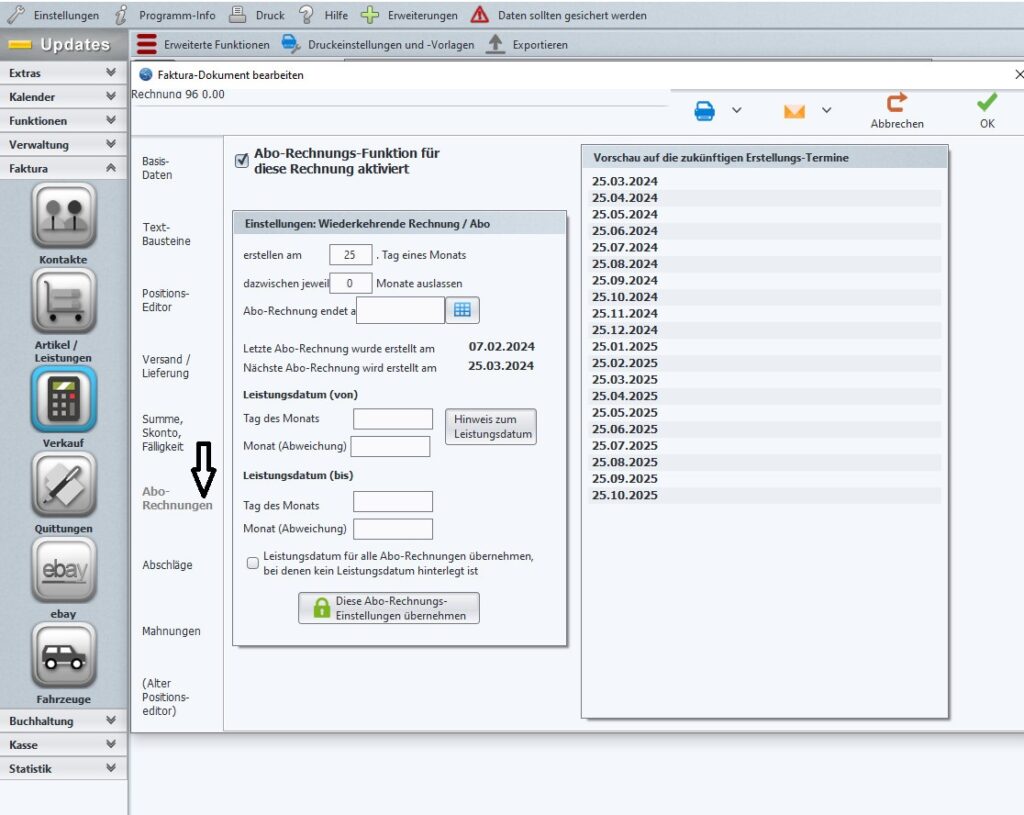
Task: Open the dropdown arrow beside the envelope
Action: tap(826, 110)
